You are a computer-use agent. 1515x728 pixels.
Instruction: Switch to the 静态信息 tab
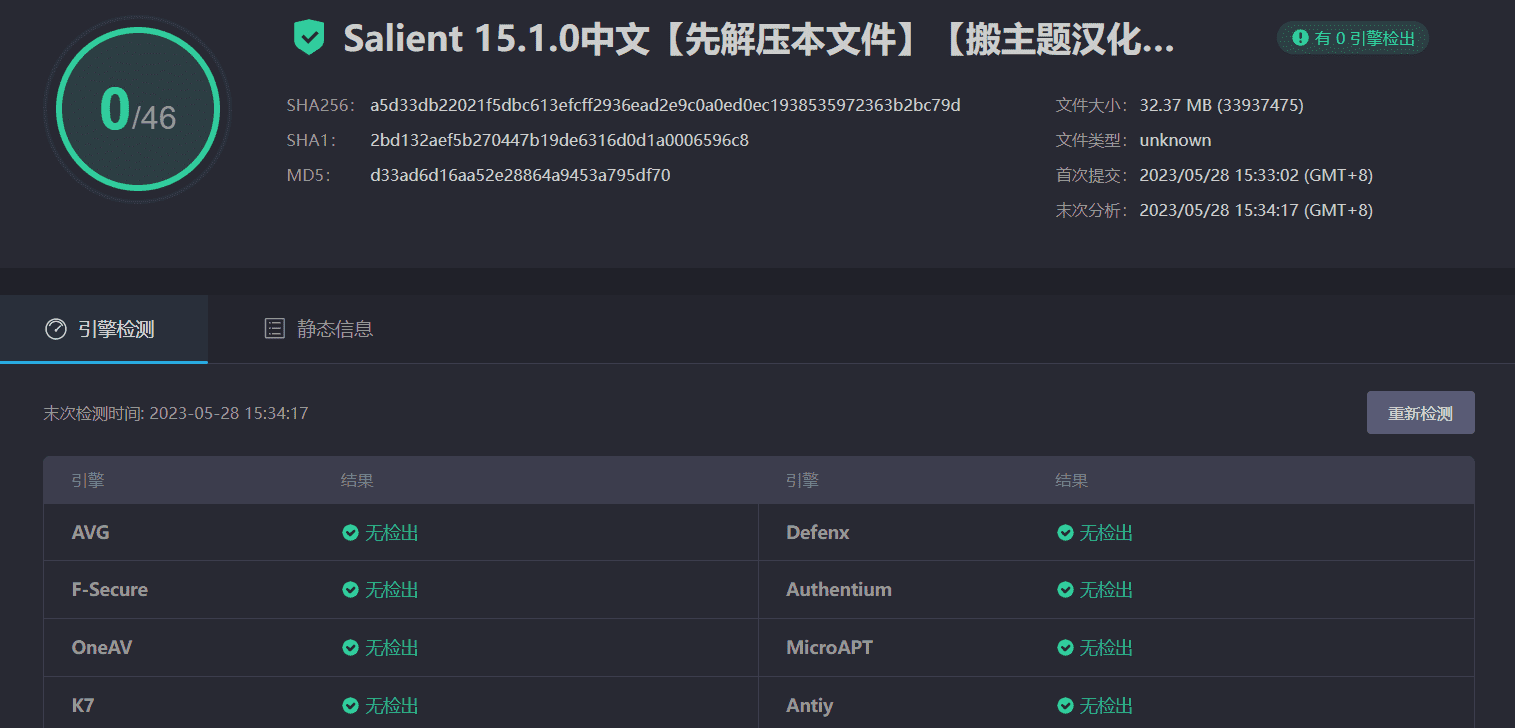(x=318, y=329)
